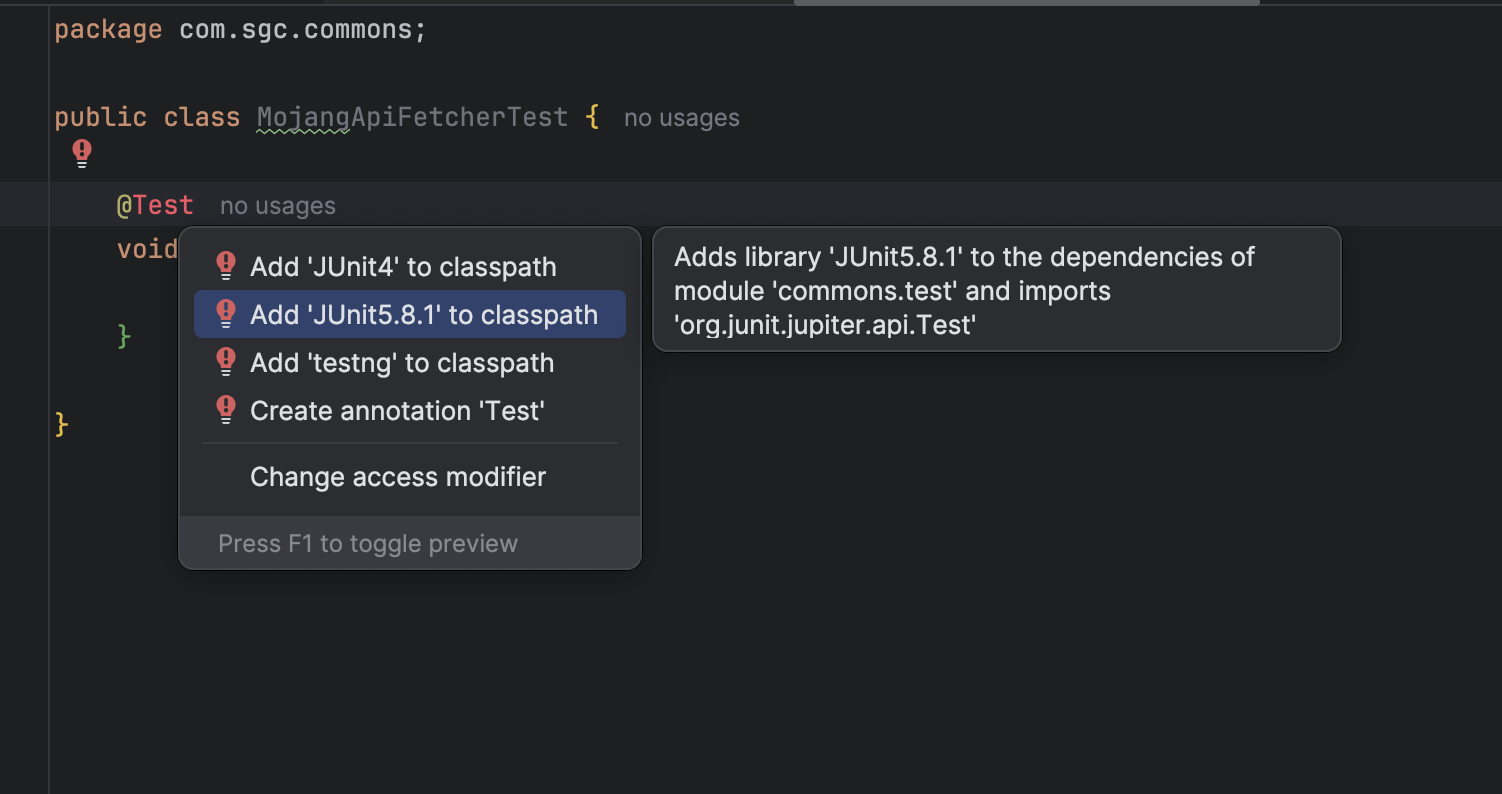Open 'no usages' hint next to @Test
Image resolution: width=1502 pixels, height=794 pixels.
(277, 206)
